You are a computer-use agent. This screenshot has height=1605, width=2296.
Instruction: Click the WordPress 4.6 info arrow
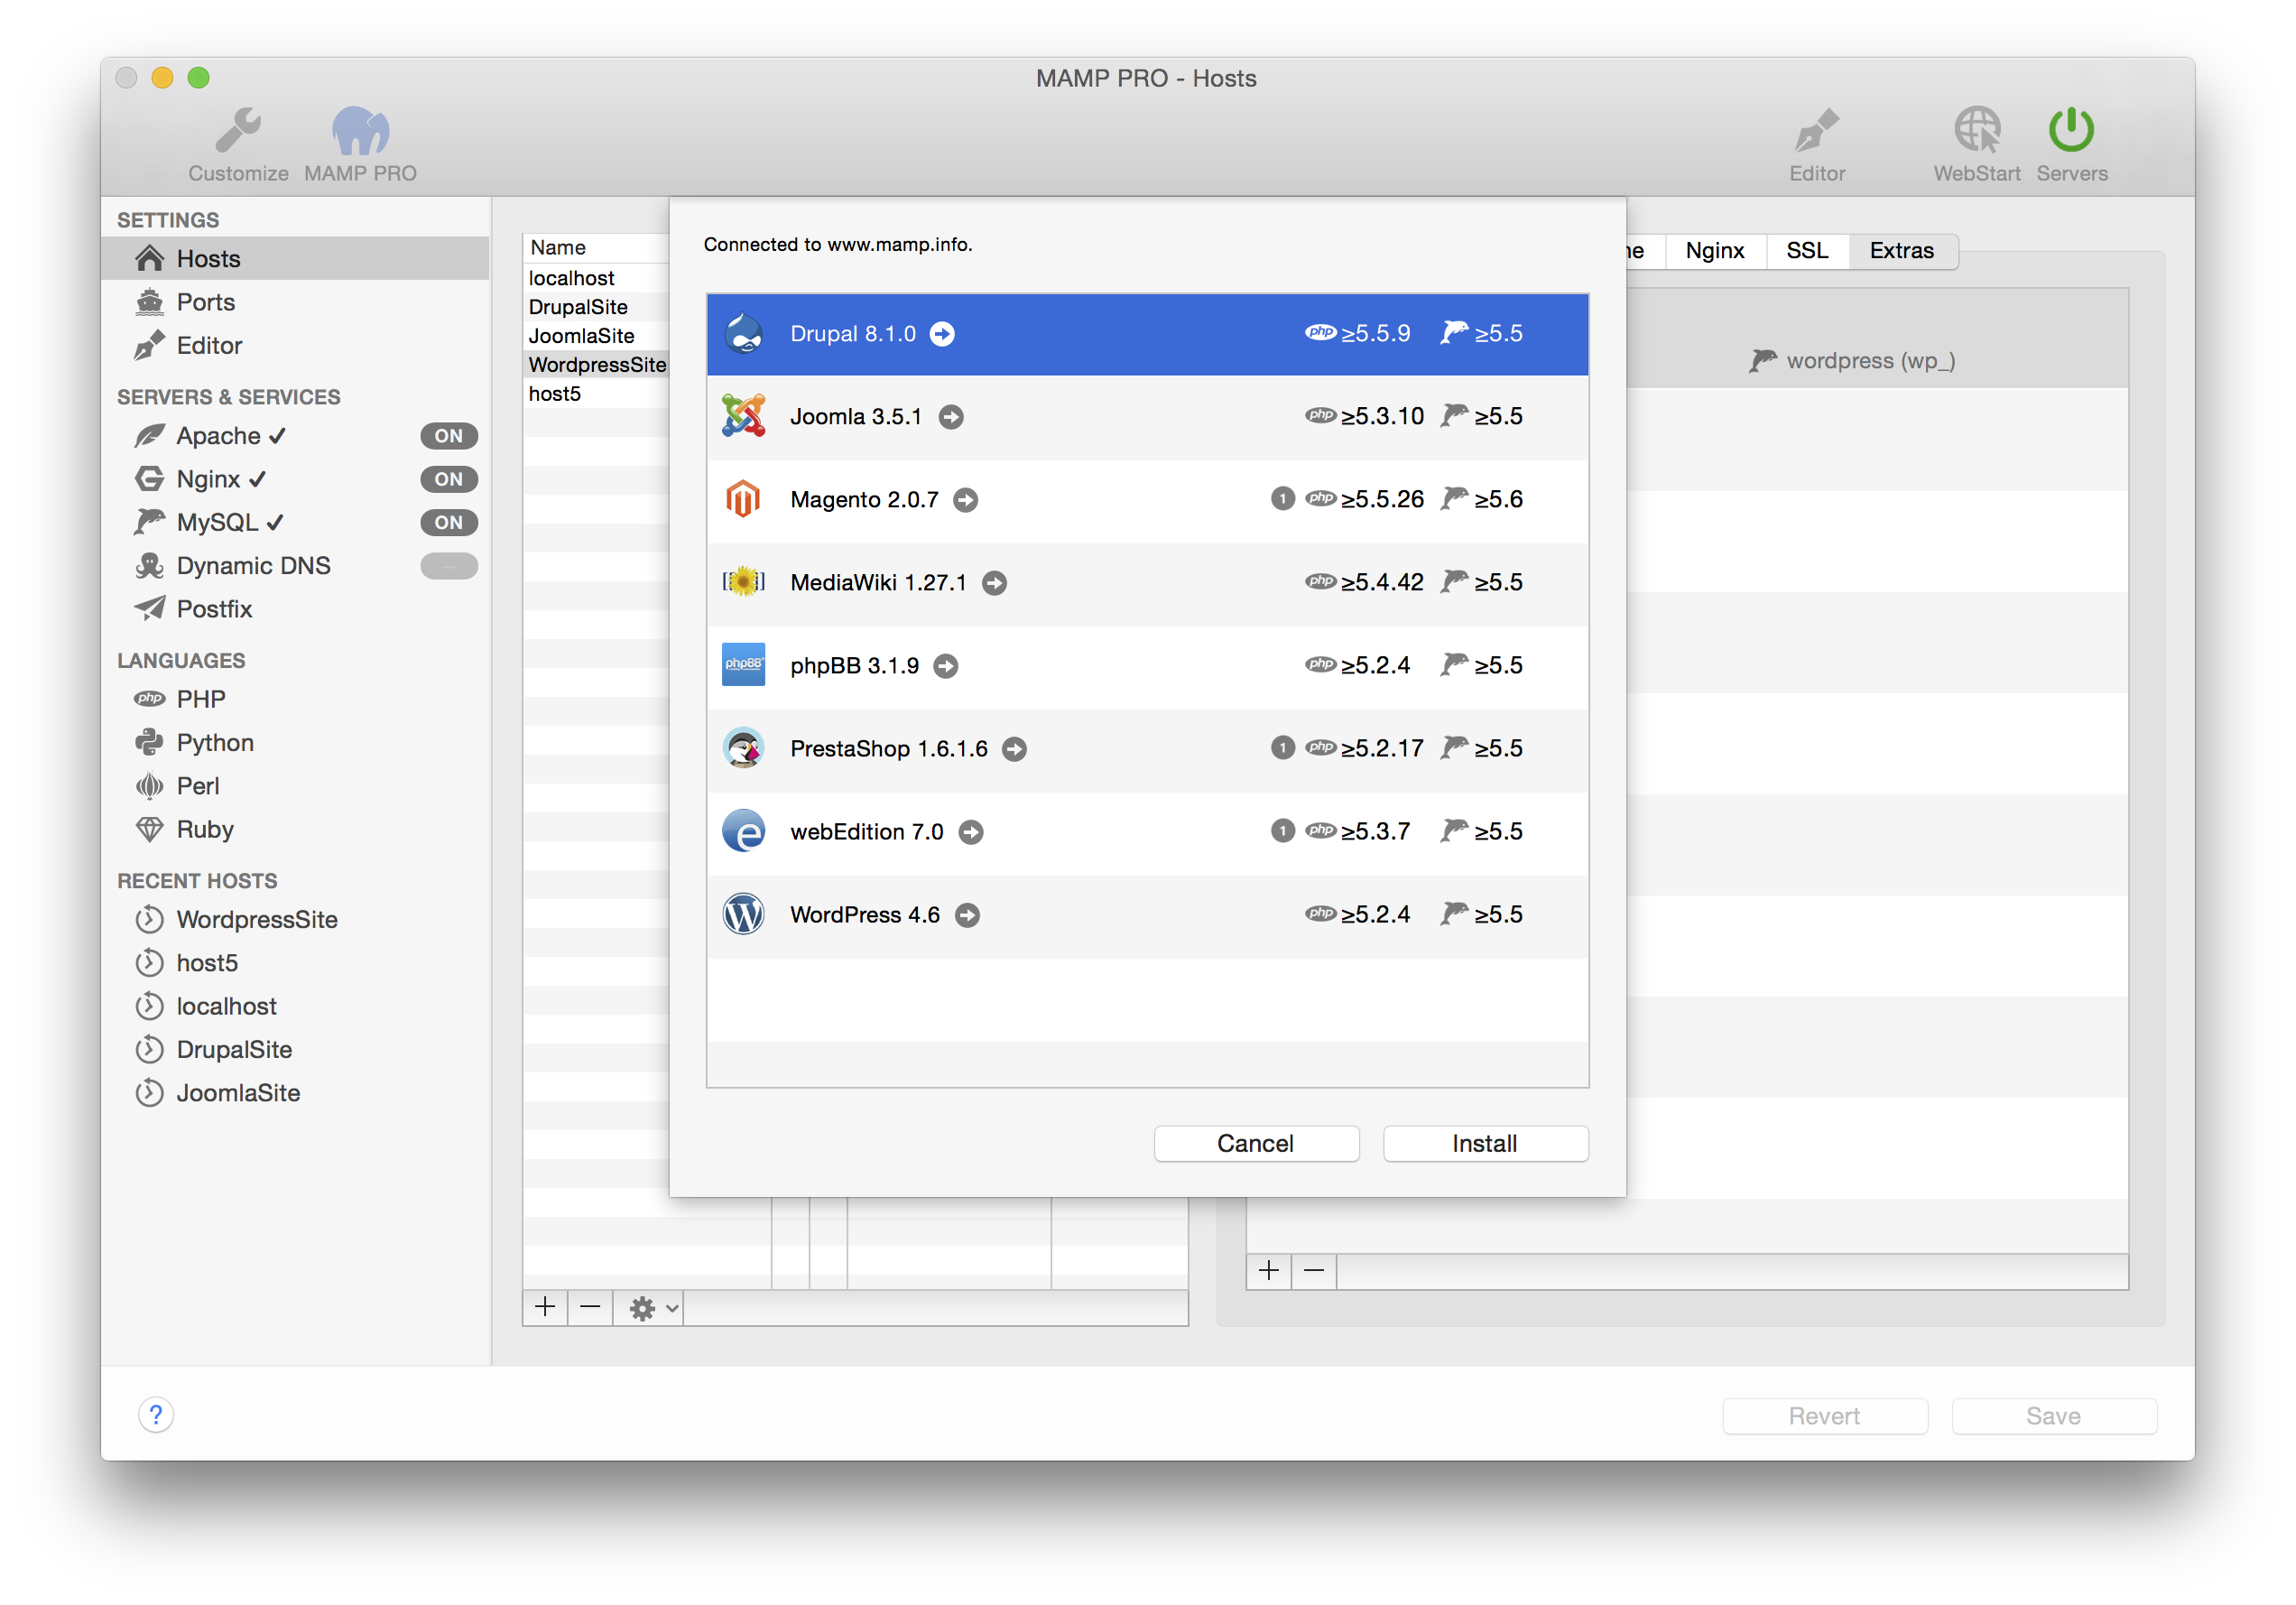click(x=967, y=915)
